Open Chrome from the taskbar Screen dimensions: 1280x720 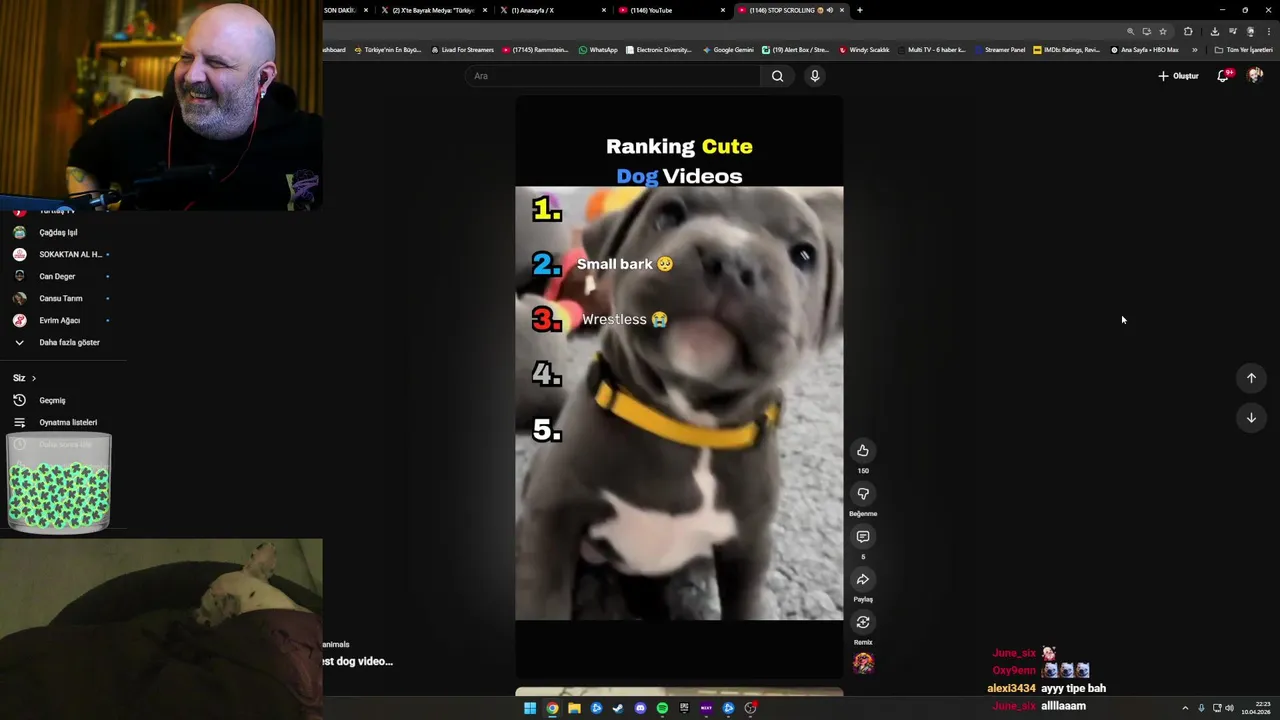(x=552, y=708)
